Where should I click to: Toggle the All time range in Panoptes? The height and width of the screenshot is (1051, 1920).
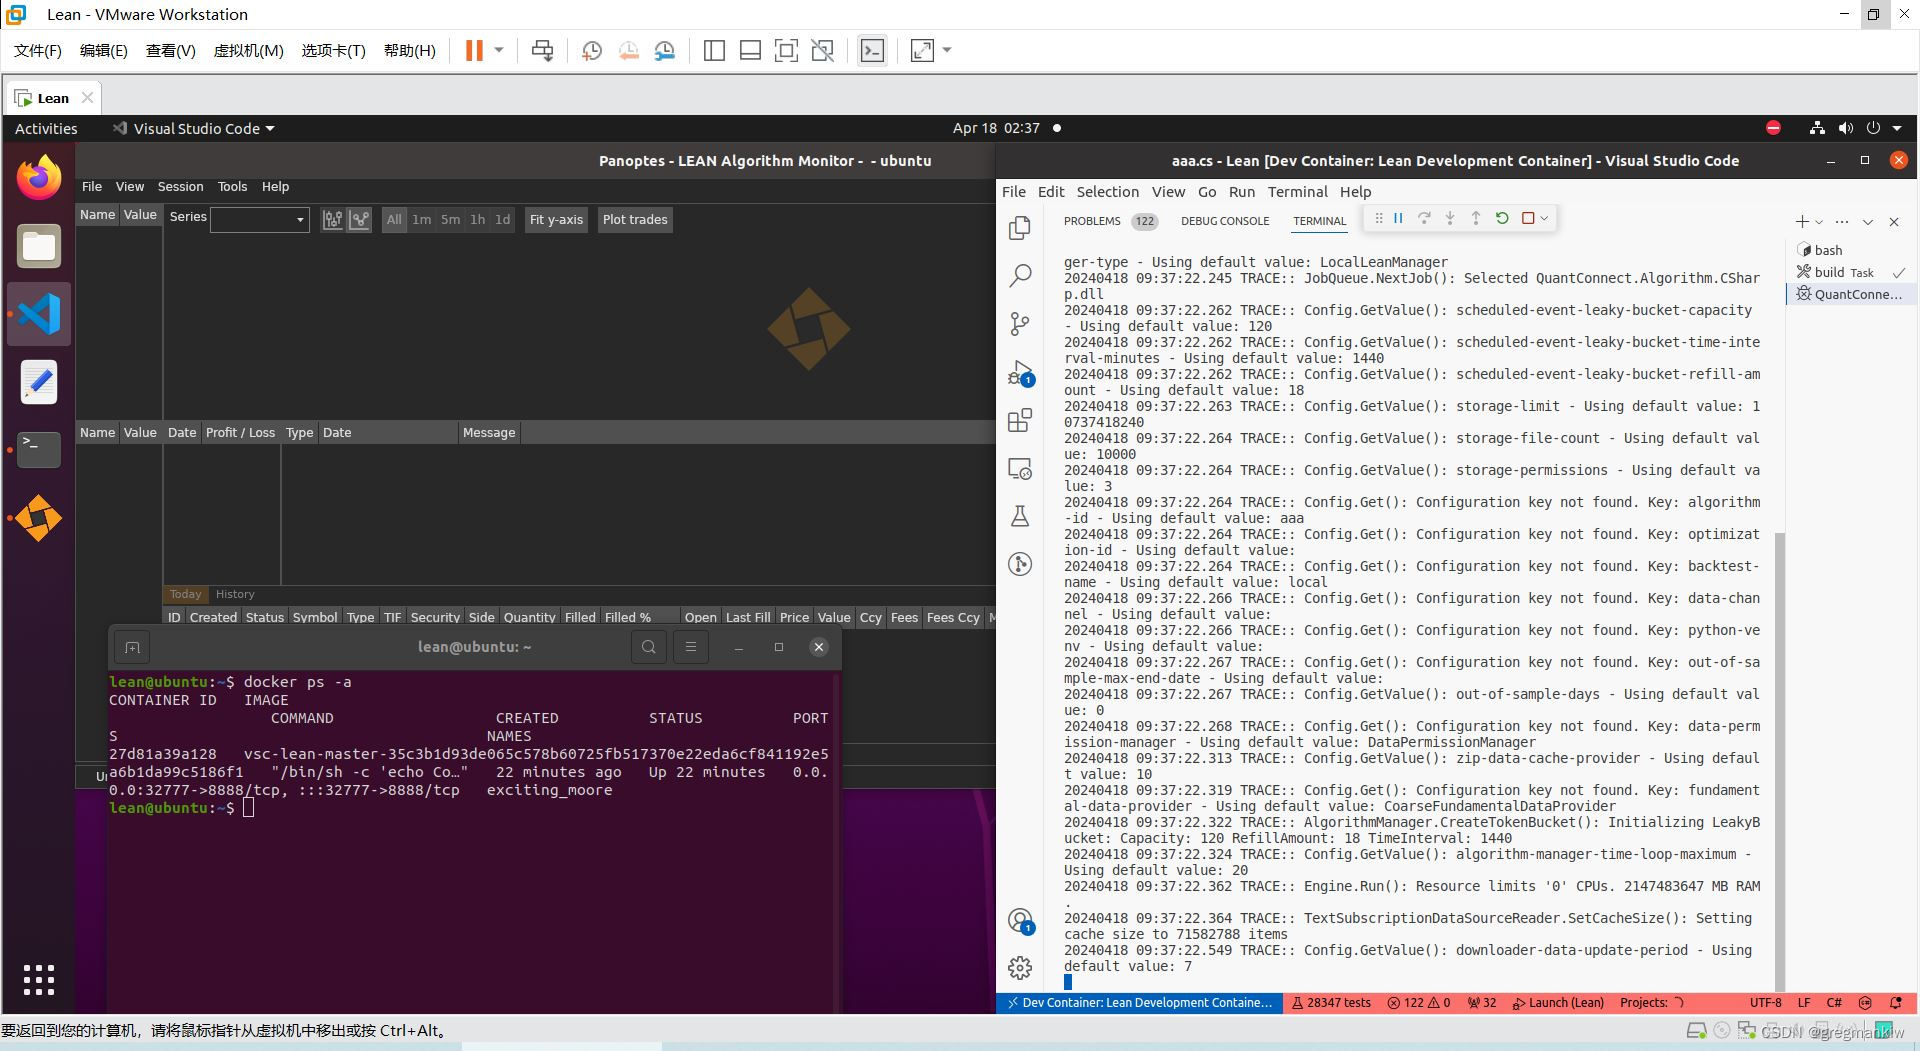coord(394,219)
